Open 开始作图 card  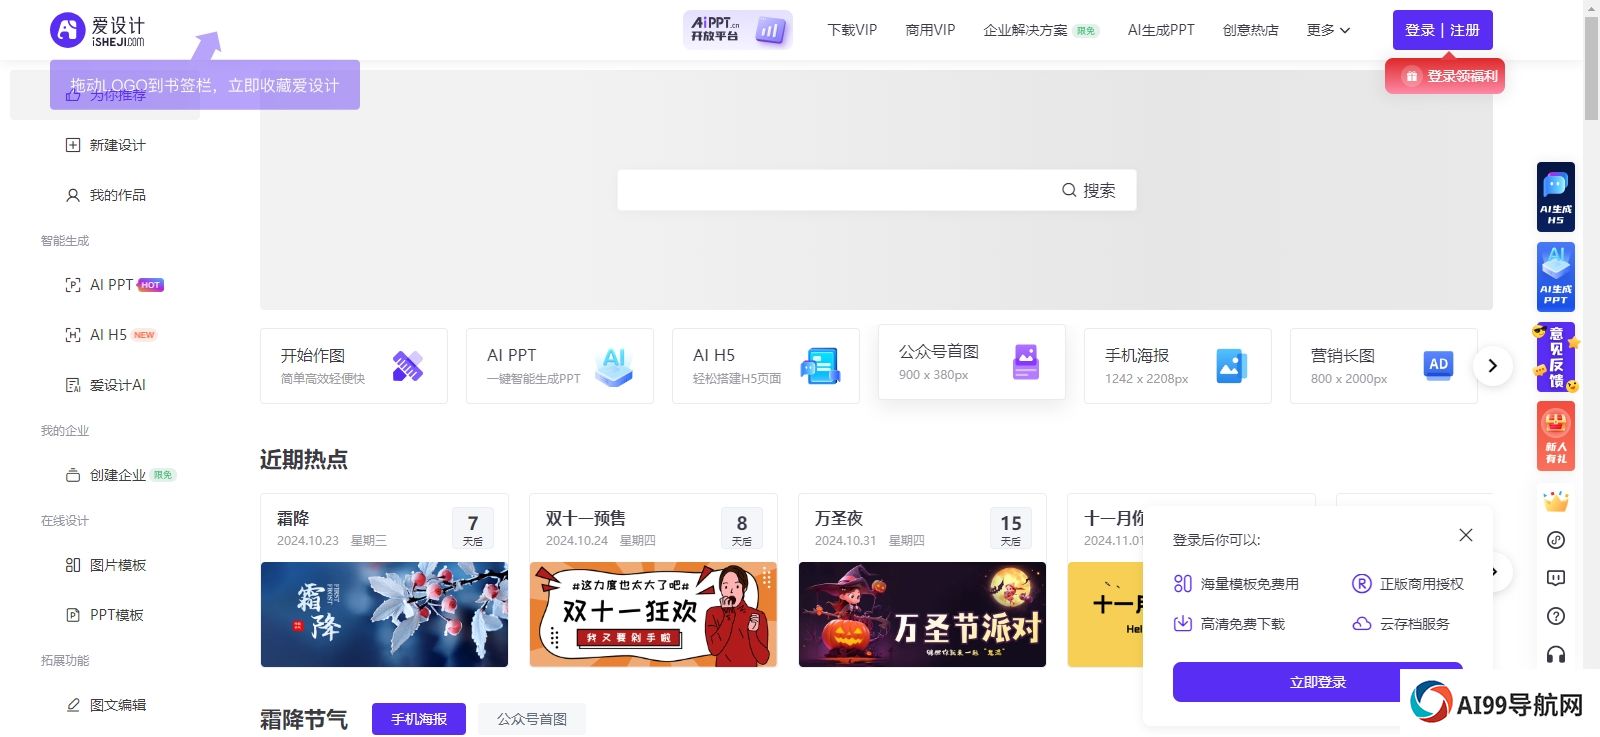point(354,366)
